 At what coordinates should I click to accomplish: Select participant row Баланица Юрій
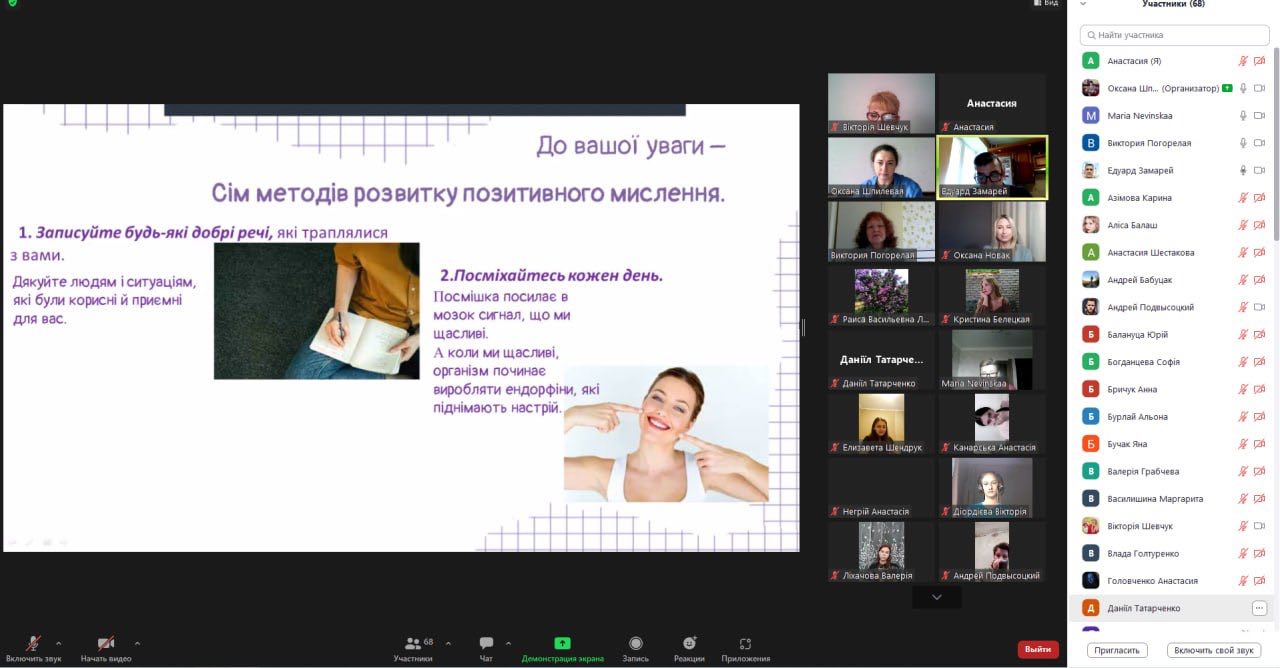pyautogui.click(x=1171, y=334)
